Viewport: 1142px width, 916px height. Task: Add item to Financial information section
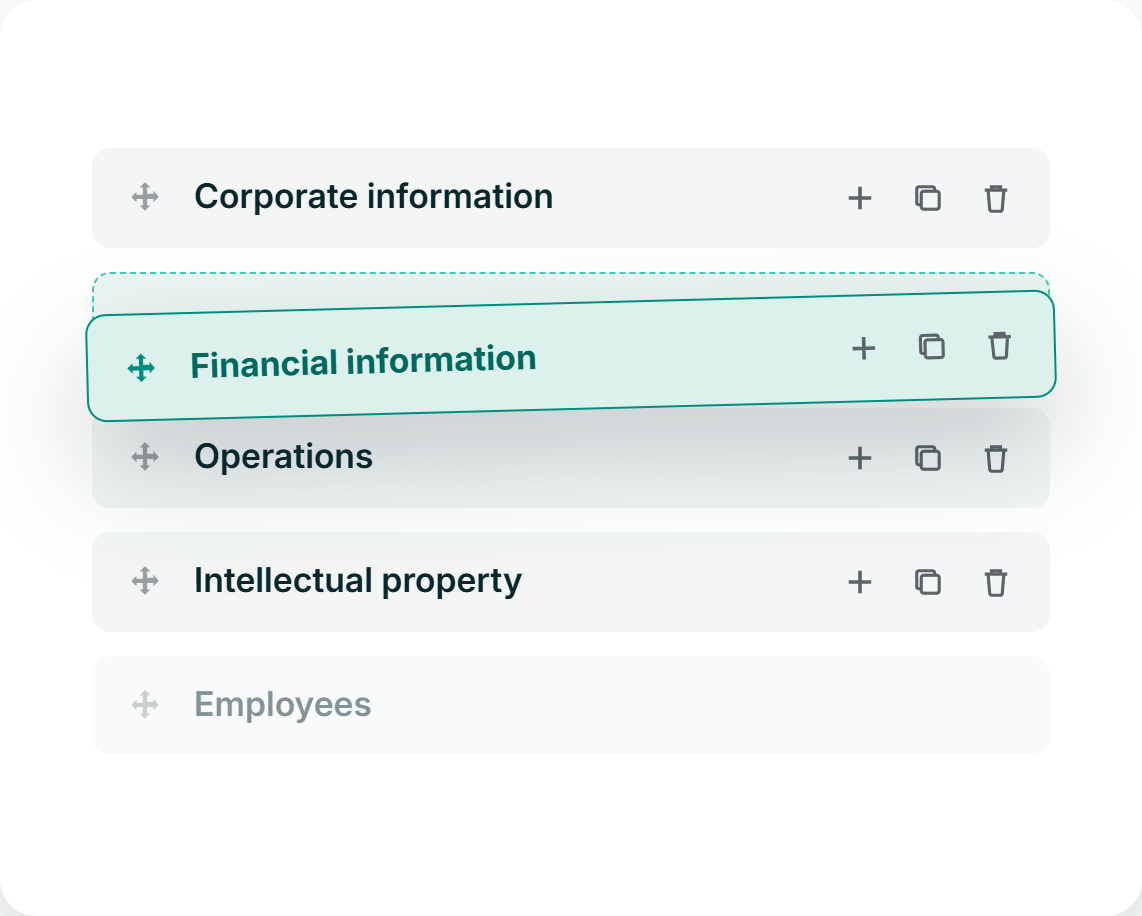point(864,348)
